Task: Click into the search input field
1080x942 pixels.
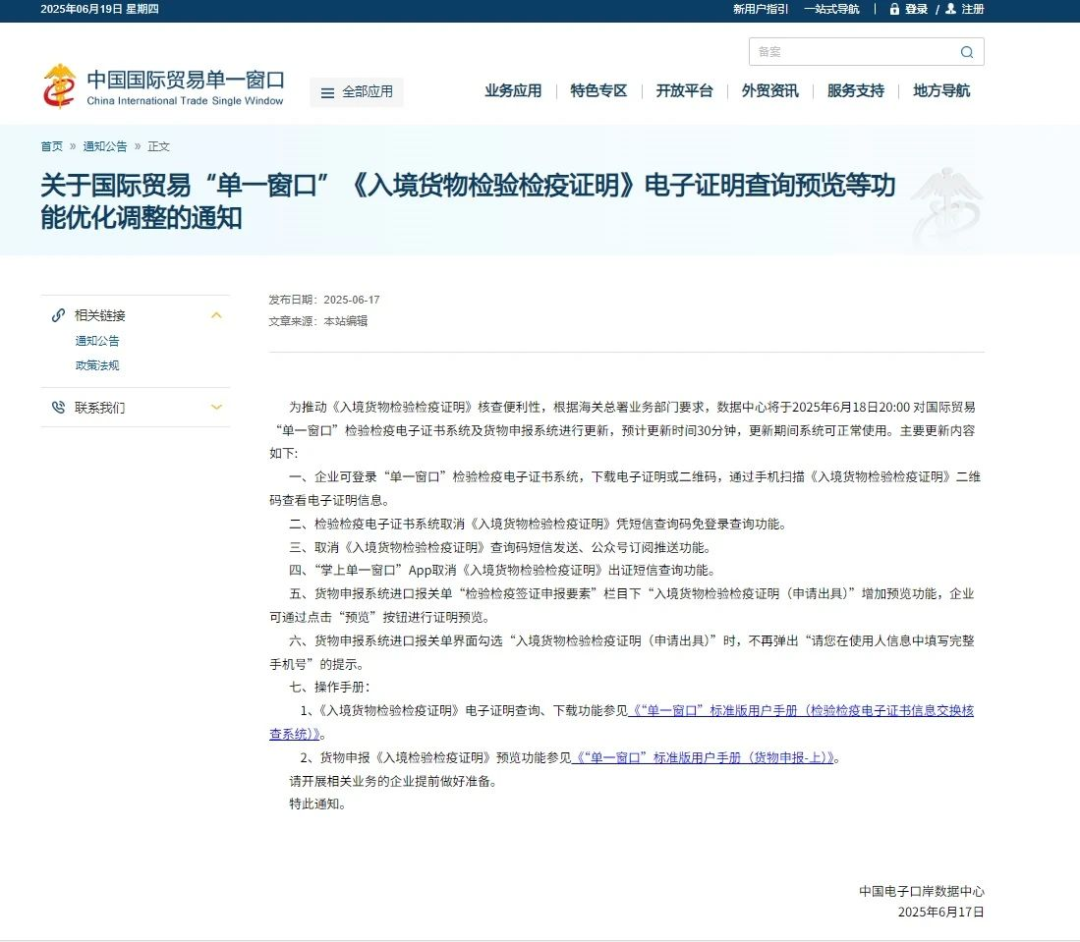Action: [850, 52]
